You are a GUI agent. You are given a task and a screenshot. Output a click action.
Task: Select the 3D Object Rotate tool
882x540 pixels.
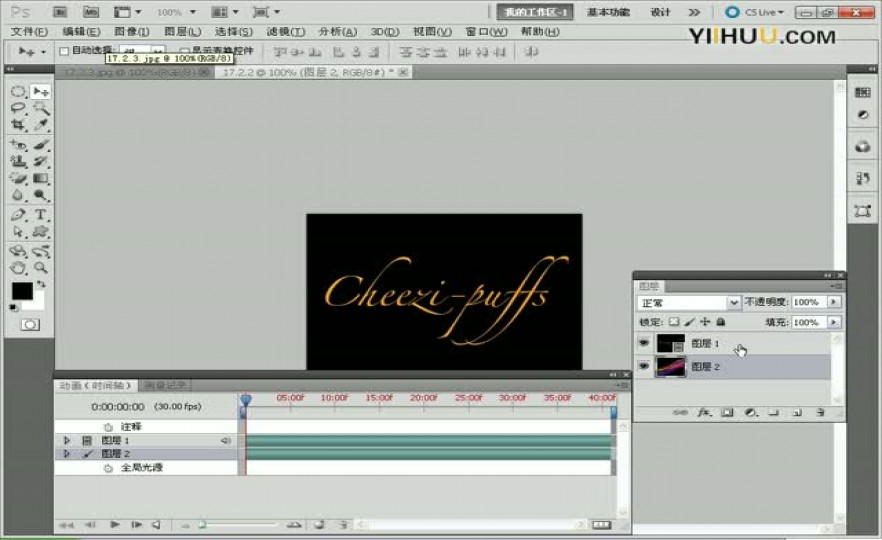(x=18, y=251)
